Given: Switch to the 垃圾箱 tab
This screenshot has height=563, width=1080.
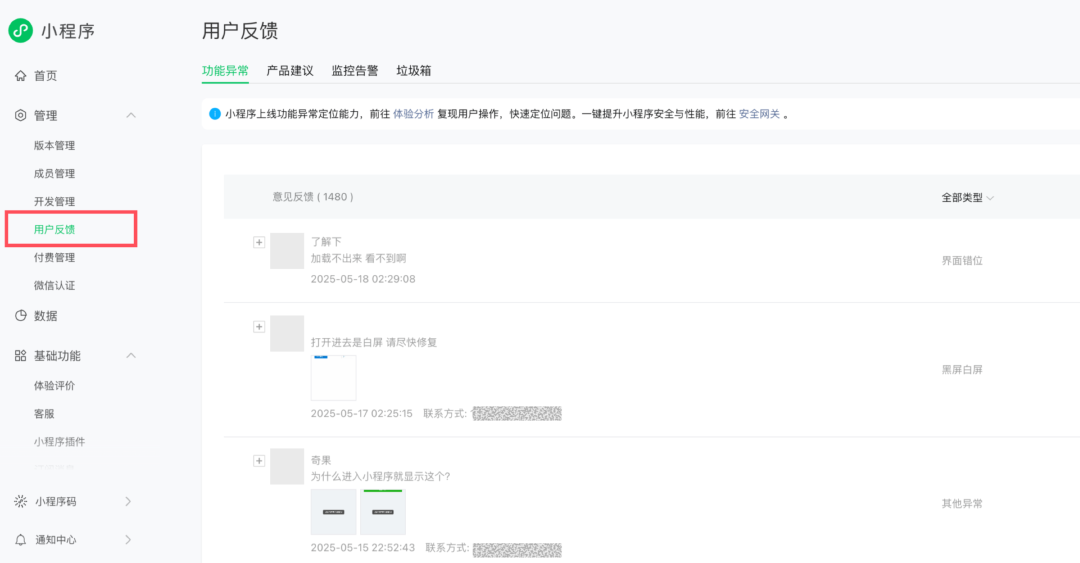Looking at the screenshot, I should point(414,70).
